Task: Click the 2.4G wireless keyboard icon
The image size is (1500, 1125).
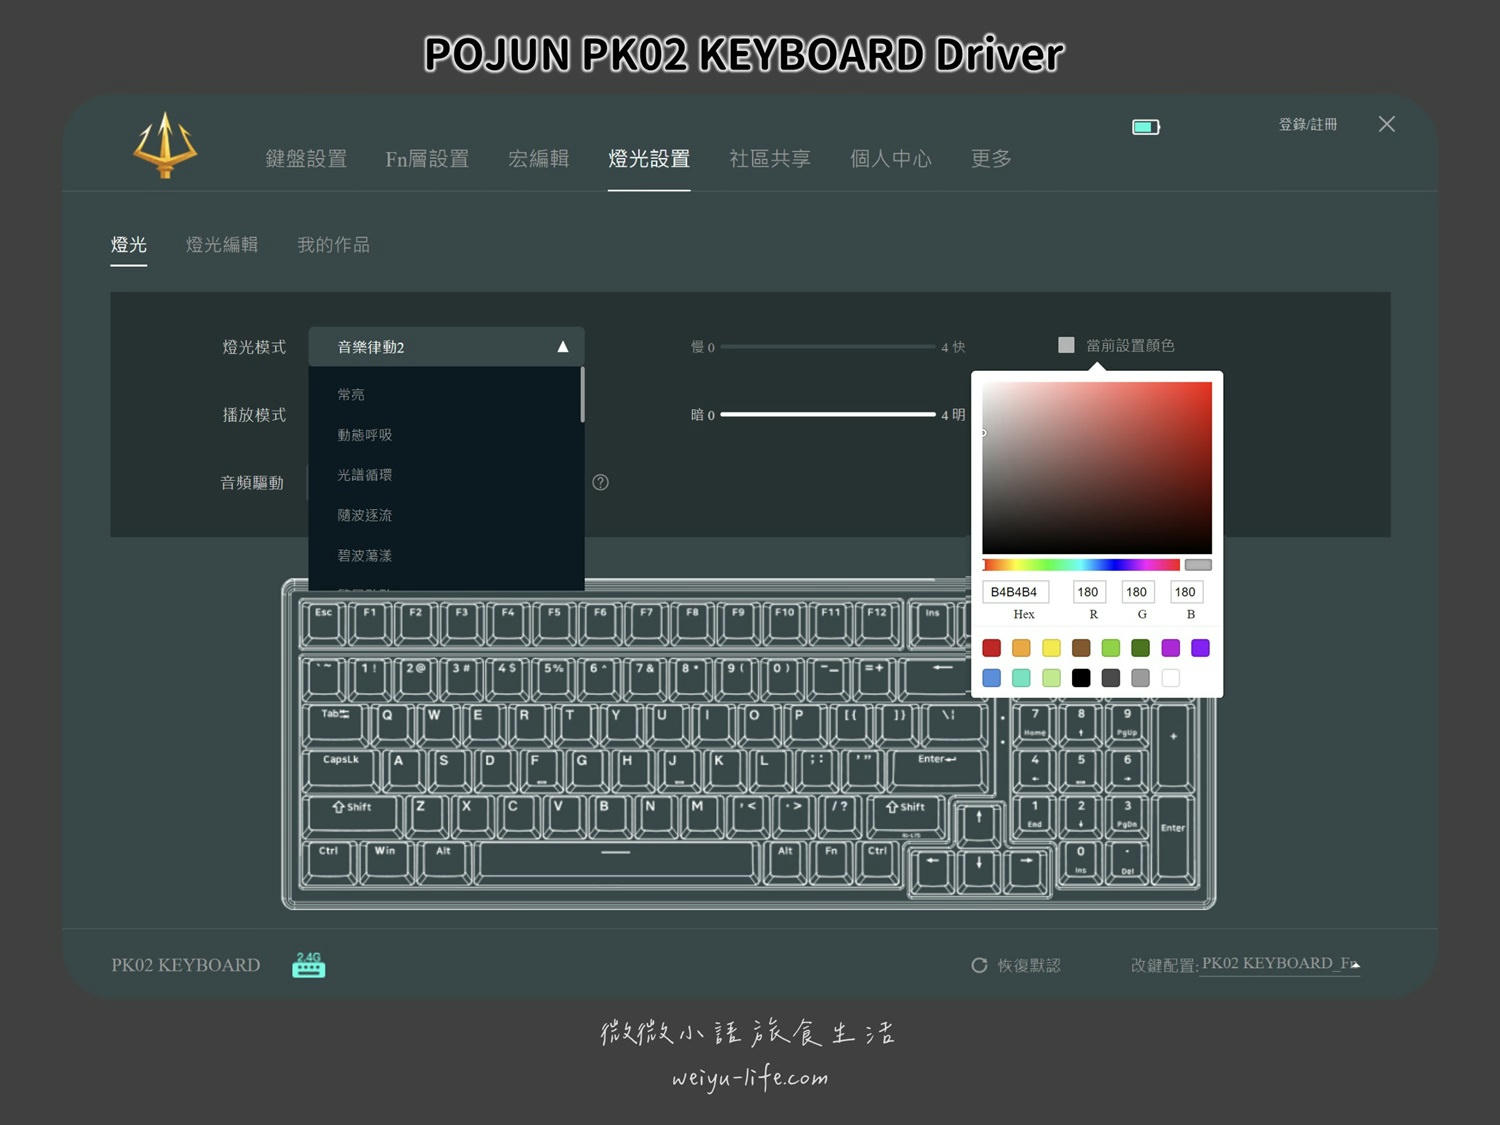Action: 308,965
